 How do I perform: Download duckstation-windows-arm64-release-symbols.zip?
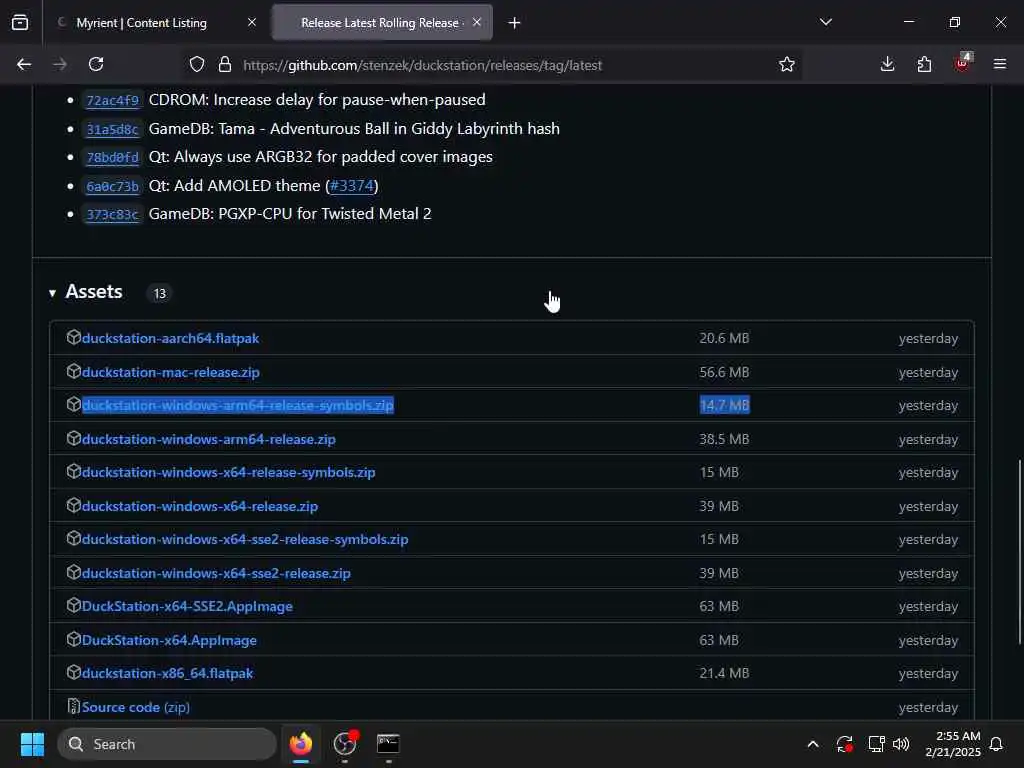pyautogui.click(x=238, y=406)
